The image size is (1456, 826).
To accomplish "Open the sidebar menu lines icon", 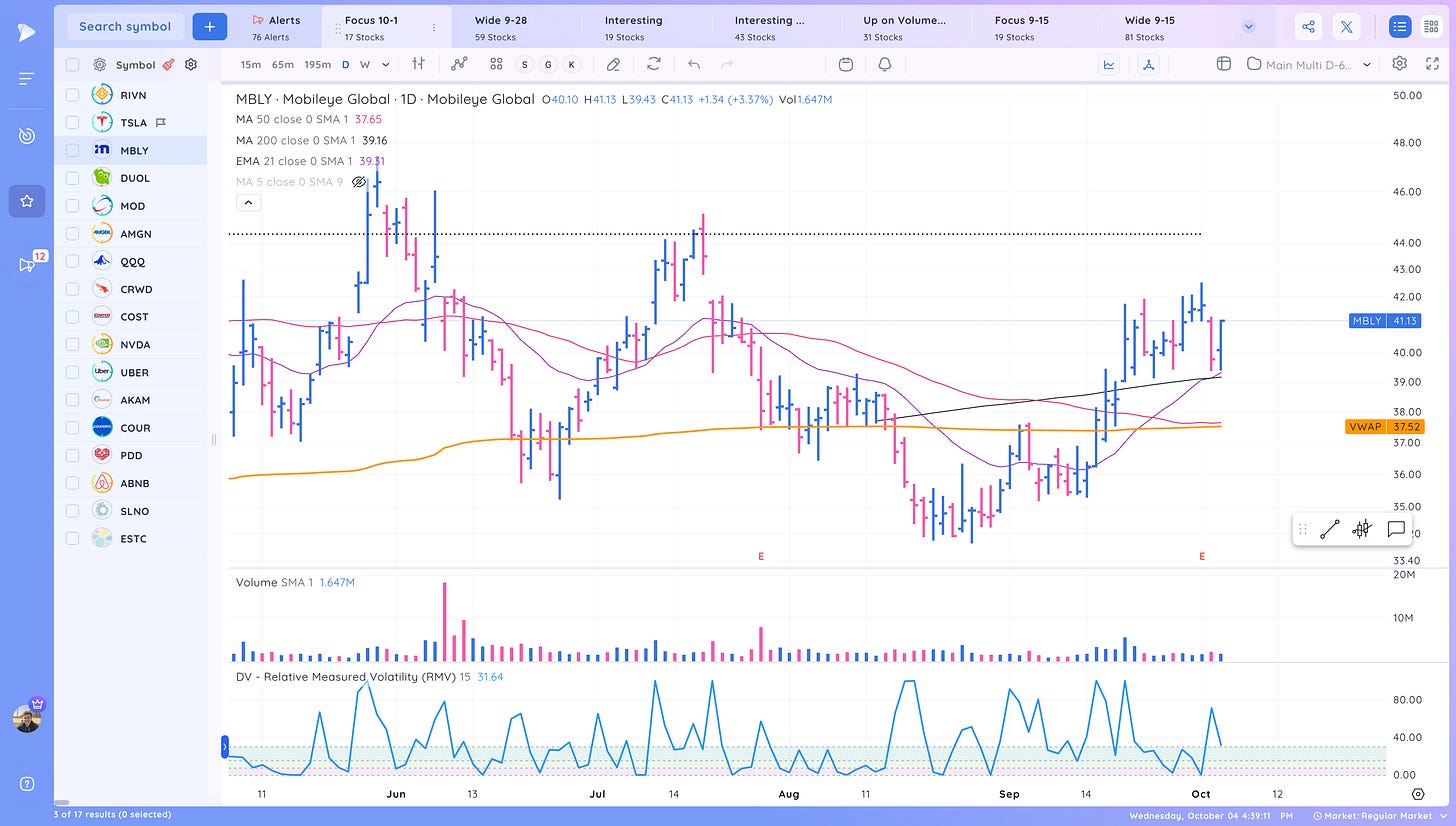I will [x=27, y=79].
